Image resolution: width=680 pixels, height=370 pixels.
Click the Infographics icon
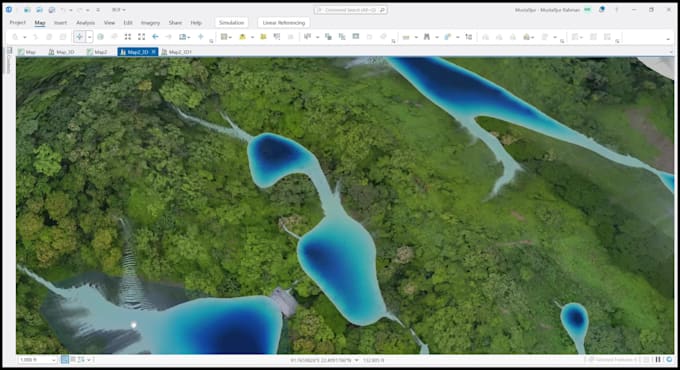[x=448, y=37]
